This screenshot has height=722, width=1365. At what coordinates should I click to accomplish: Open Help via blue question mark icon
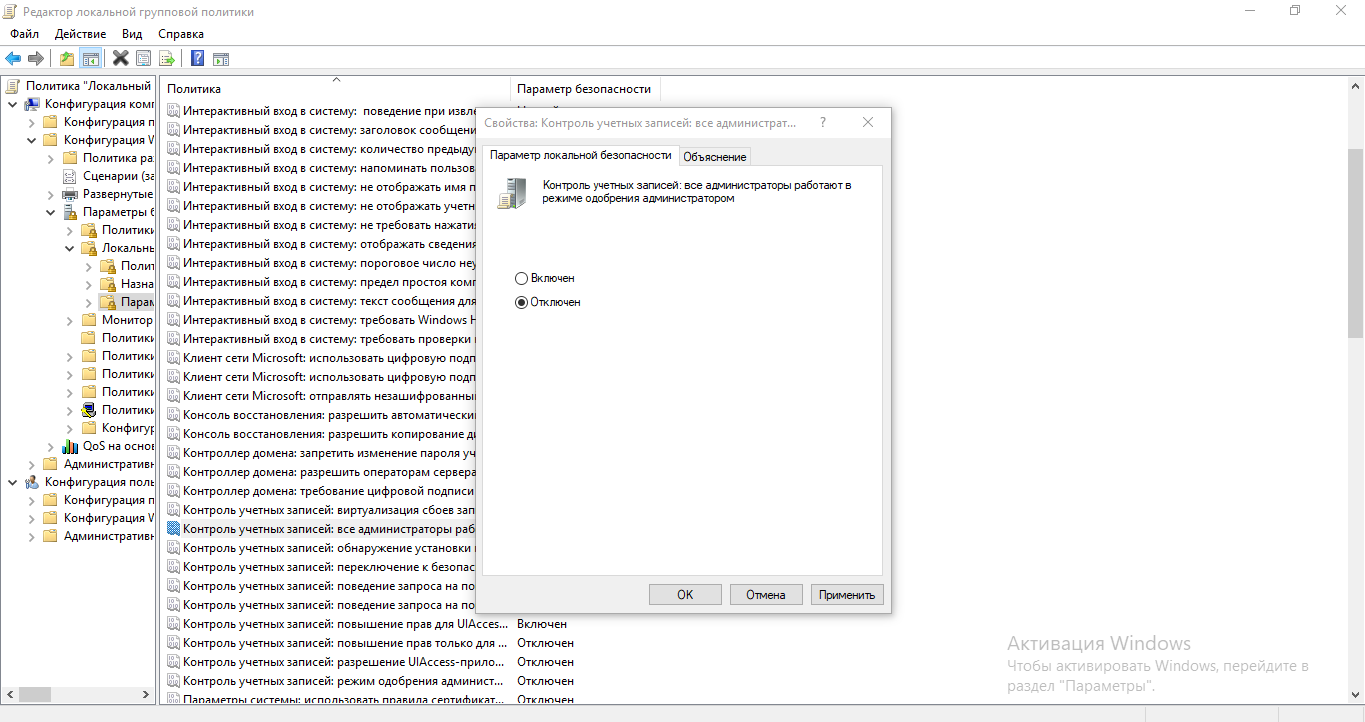point(198,58)
